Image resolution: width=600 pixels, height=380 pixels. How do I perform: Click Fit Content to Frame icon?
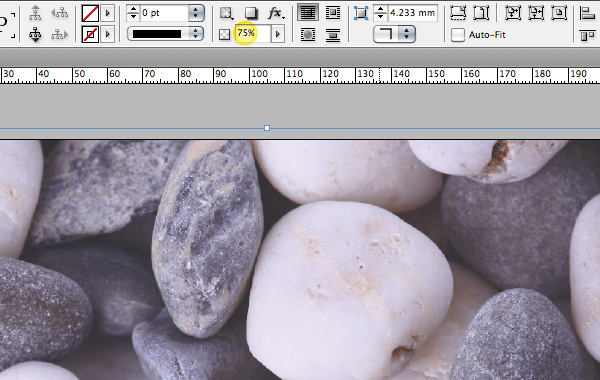[513, 13]
